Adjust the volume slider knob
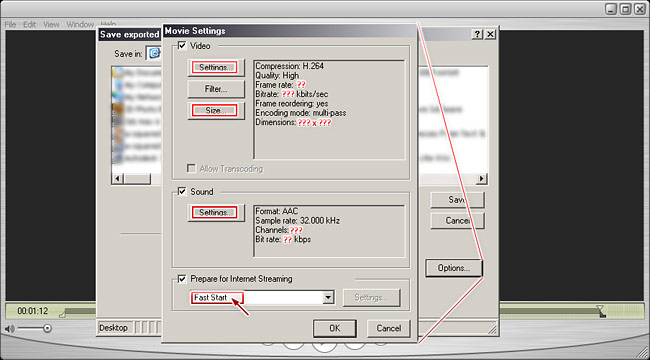The height and width of the screenshot is (360, 650). [47, 328]
